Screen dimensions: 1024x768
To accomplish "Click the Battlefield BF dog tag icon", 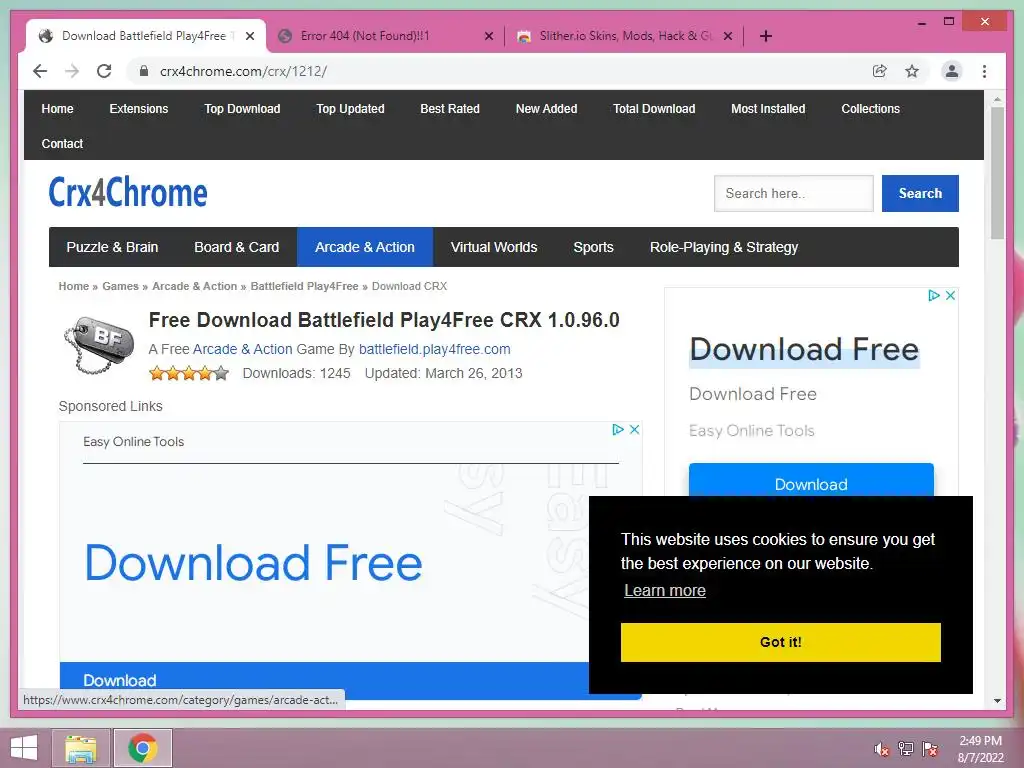I will click(99, 345).
